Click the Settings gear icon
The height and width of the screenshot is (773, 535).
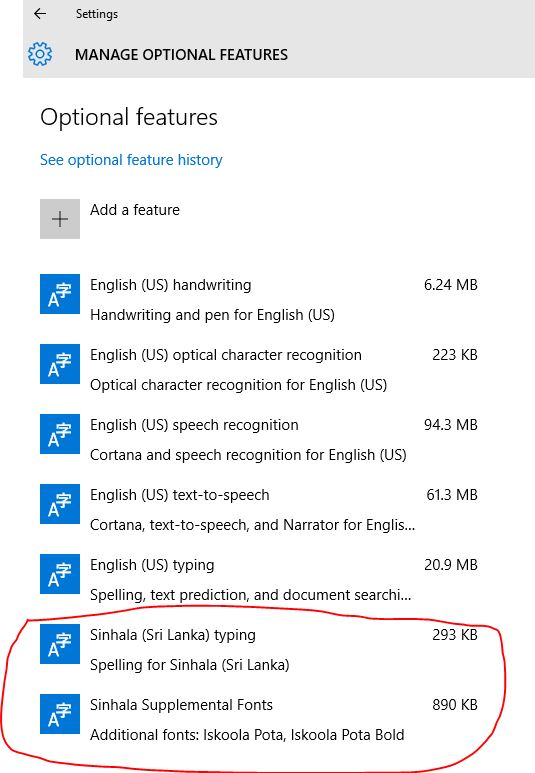[x=40, y=54]
